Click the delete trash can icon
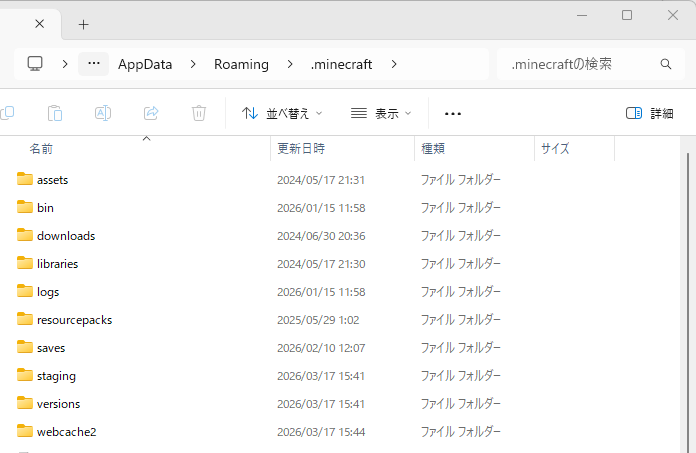 click(199, 113)
